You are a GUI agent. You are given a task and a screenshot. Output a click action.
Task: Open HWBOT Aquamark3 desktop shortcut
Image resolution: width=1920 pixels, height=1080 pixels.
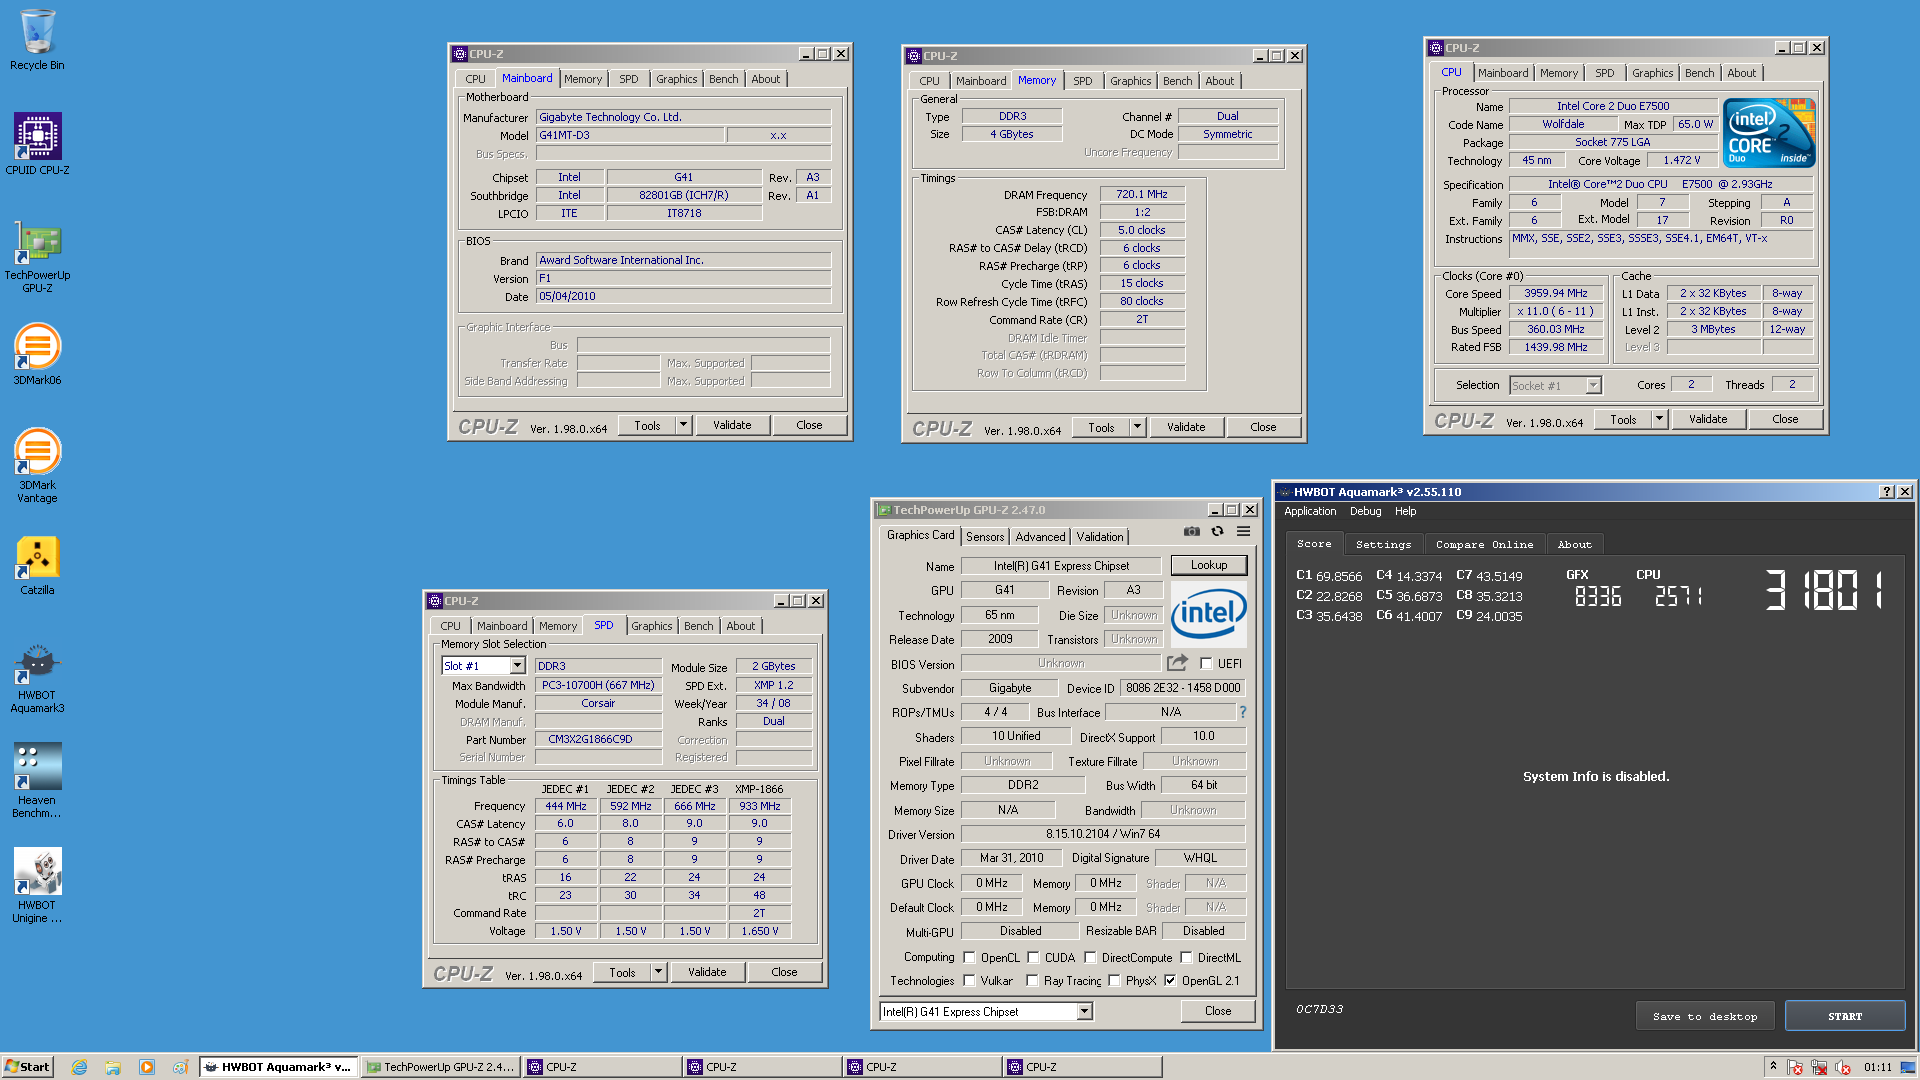37,678
